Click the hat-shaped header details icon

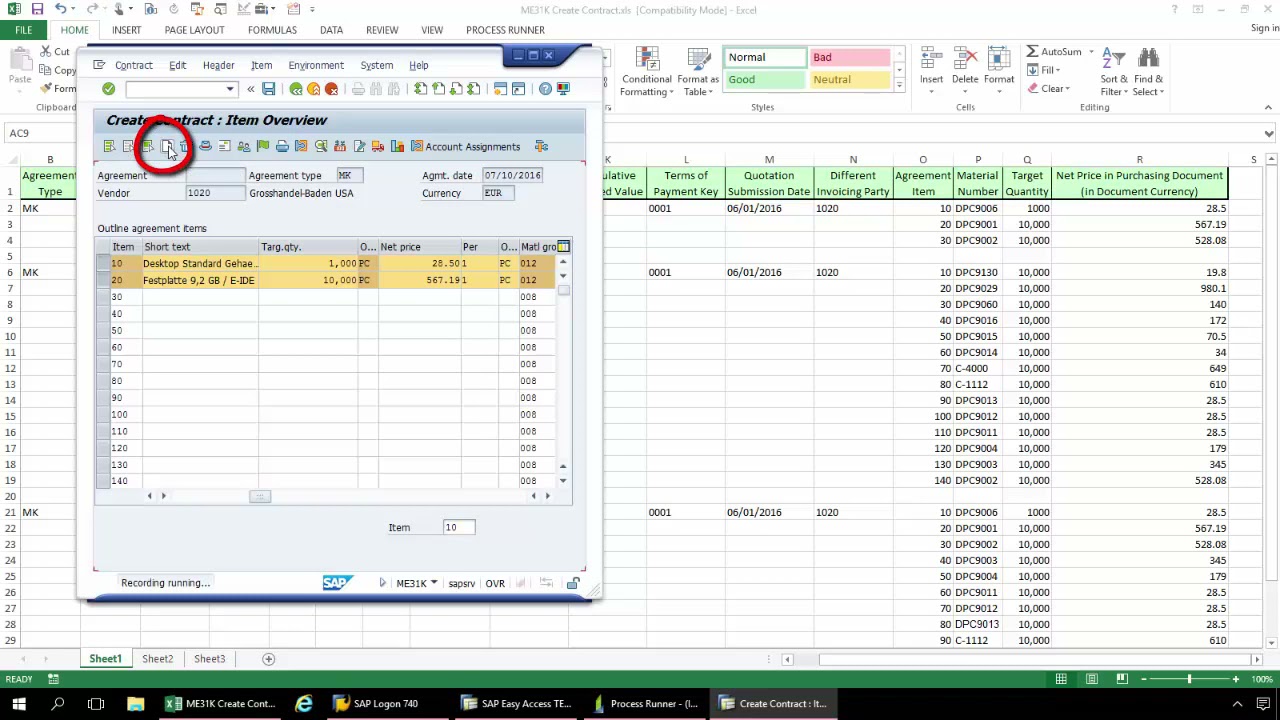coord(205,147)
